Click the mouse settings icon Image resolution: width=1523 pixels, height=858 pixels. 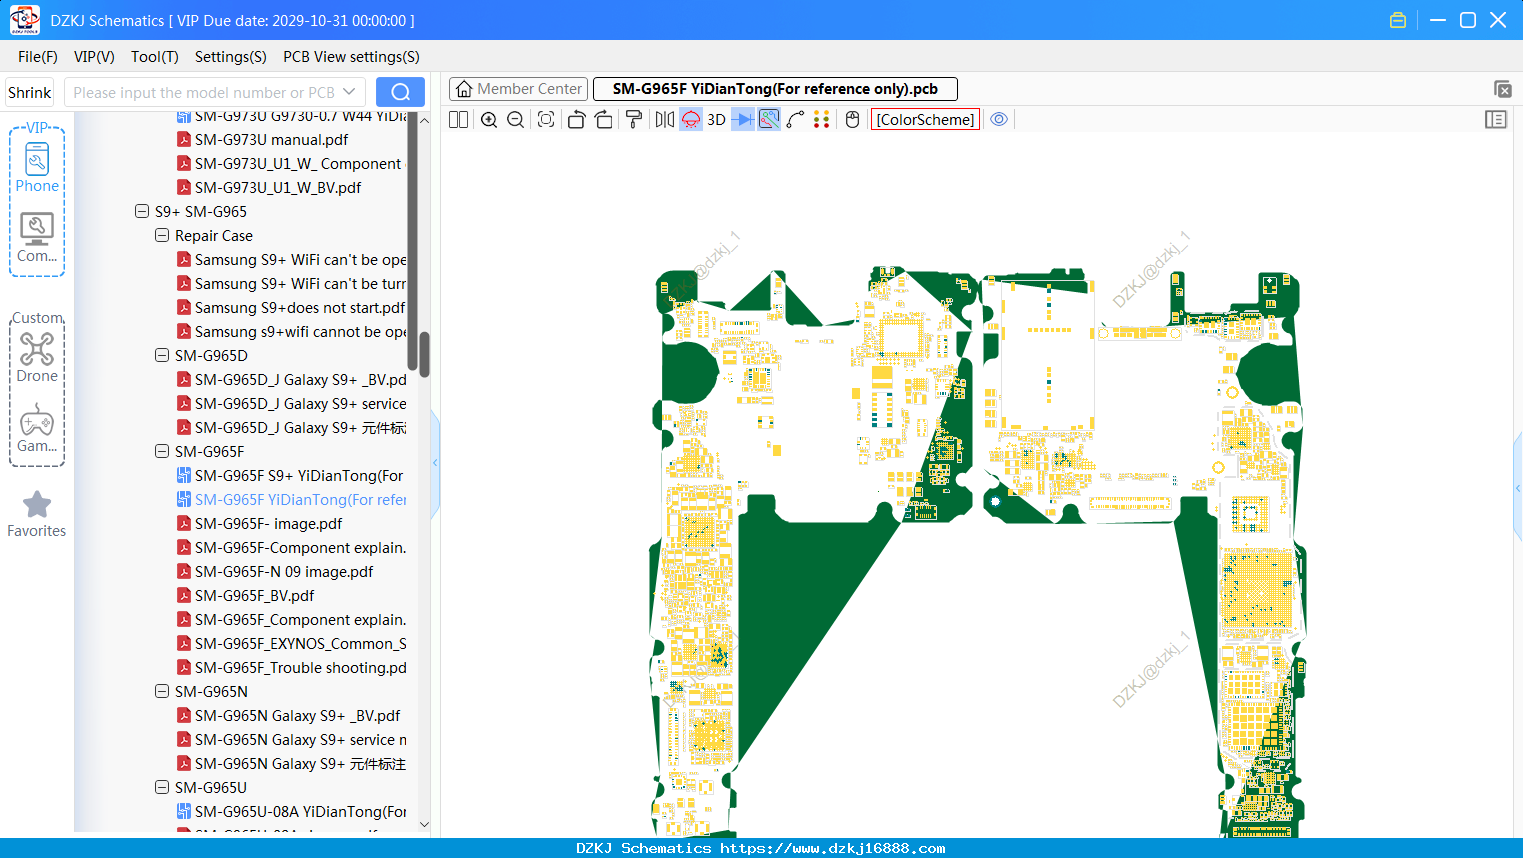pos(853,120)
